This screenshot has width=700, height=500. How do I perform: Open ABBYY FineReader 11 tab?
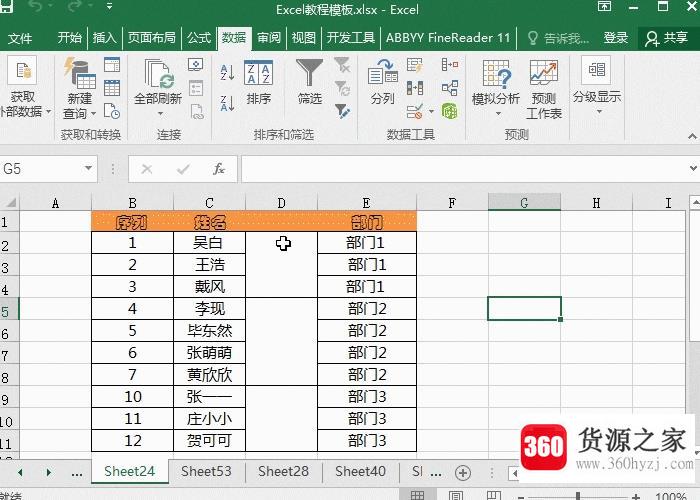point(448,38)
